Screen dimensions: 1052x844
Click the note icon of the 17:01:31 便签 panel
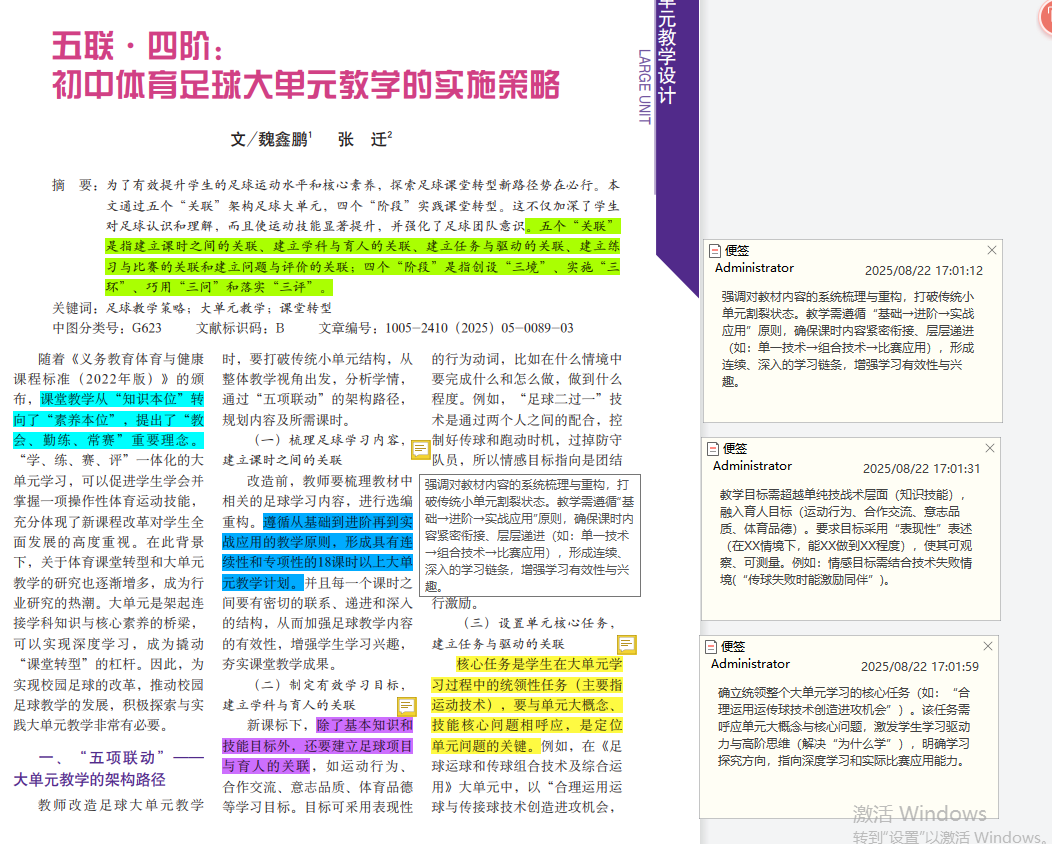point(713,449)
